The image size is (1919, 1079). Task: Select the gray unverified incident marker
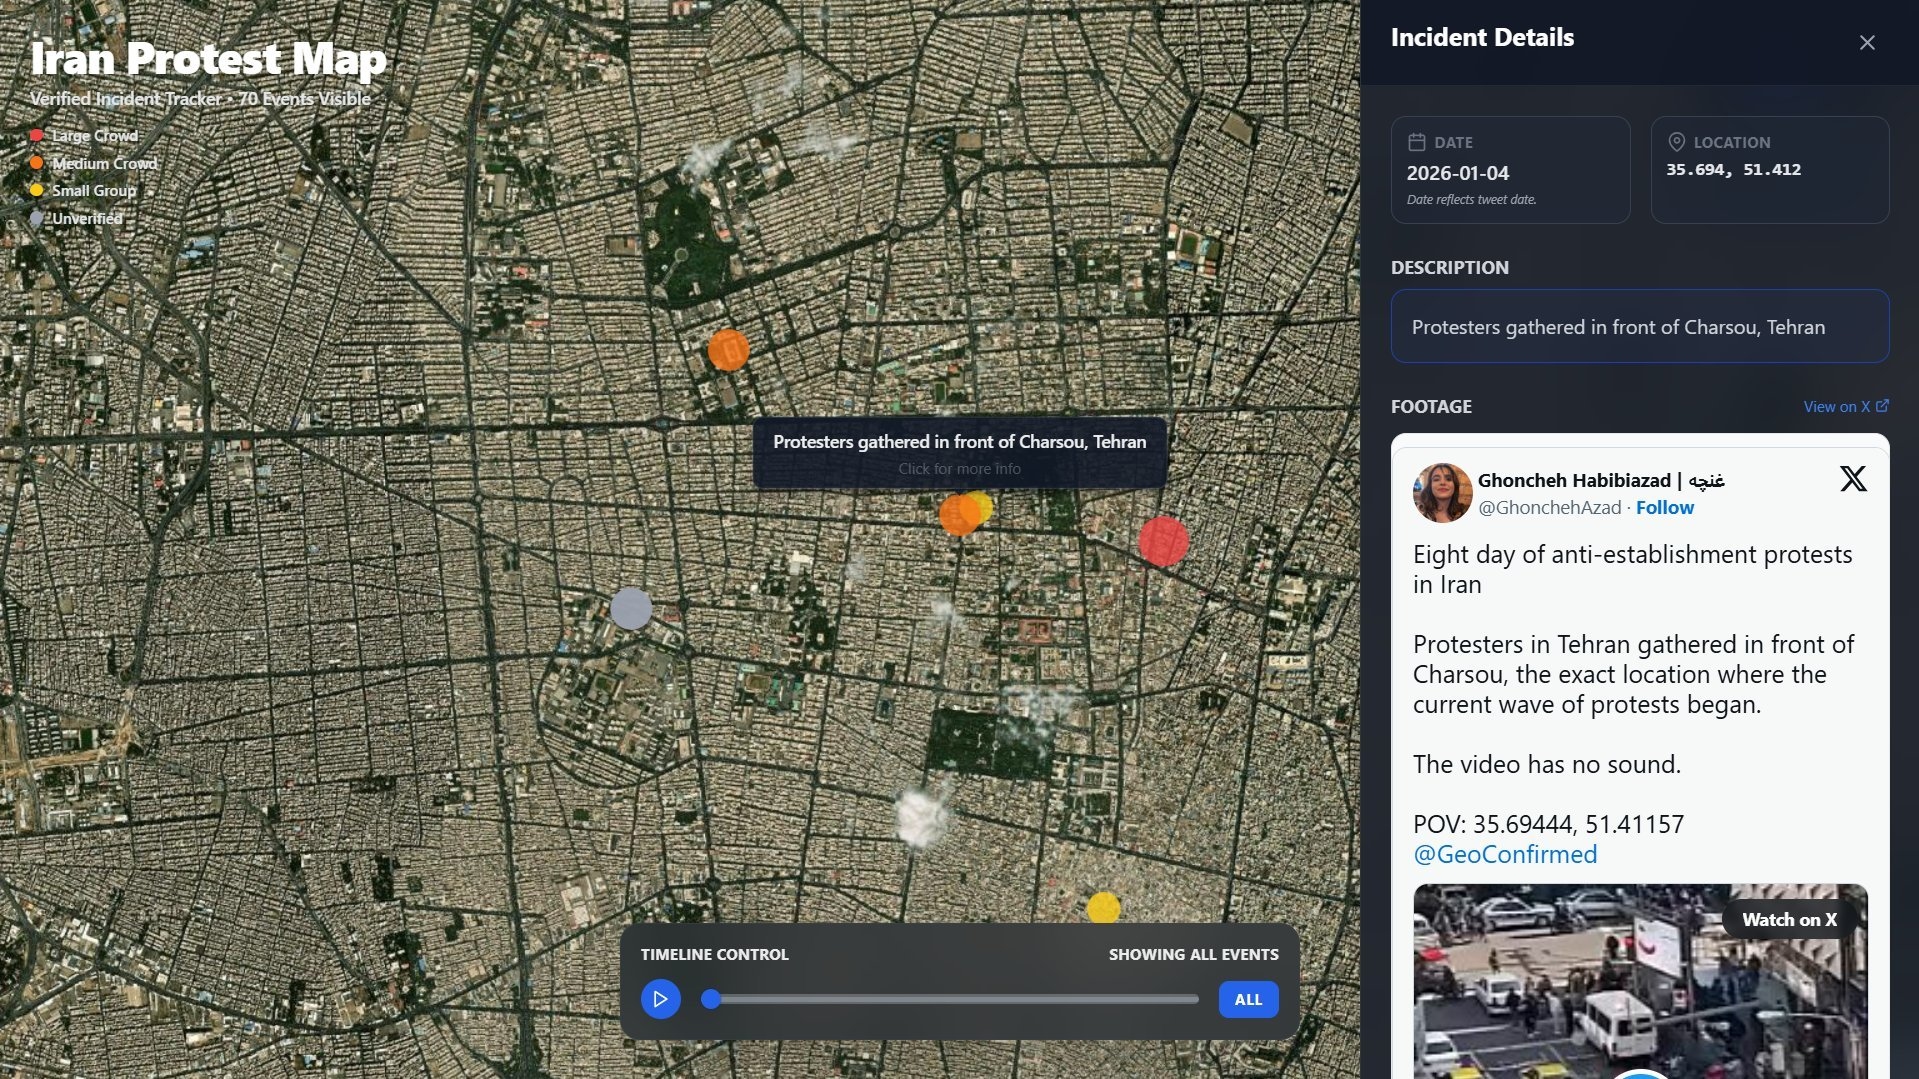631,608
